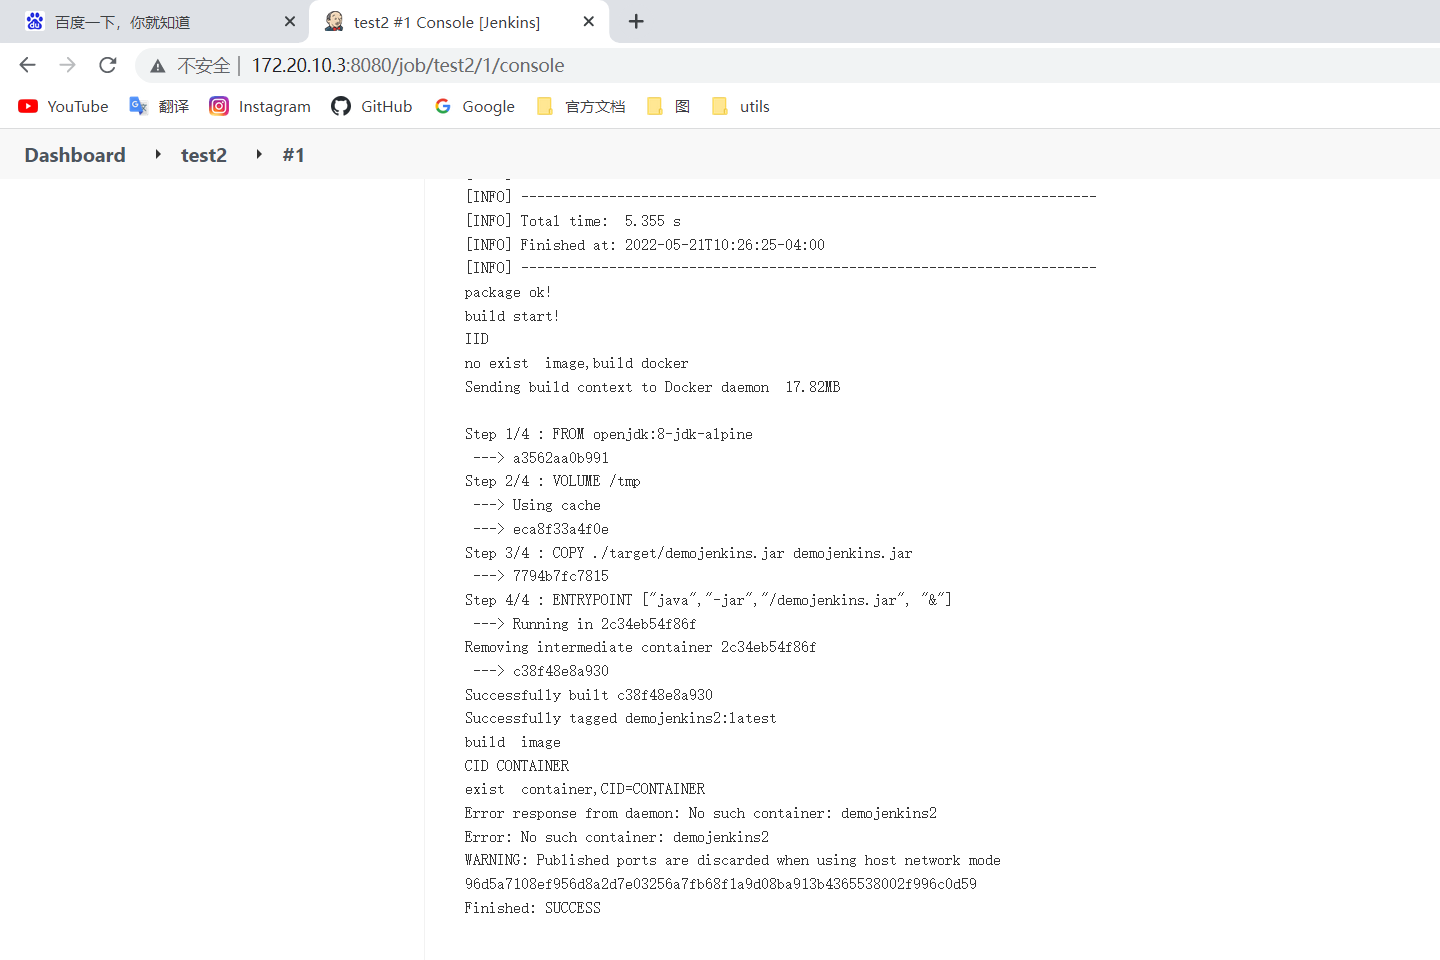Click the '---> eca8f33a4f0e' line
Screen dimensions: 1440x960
(541, 529)
